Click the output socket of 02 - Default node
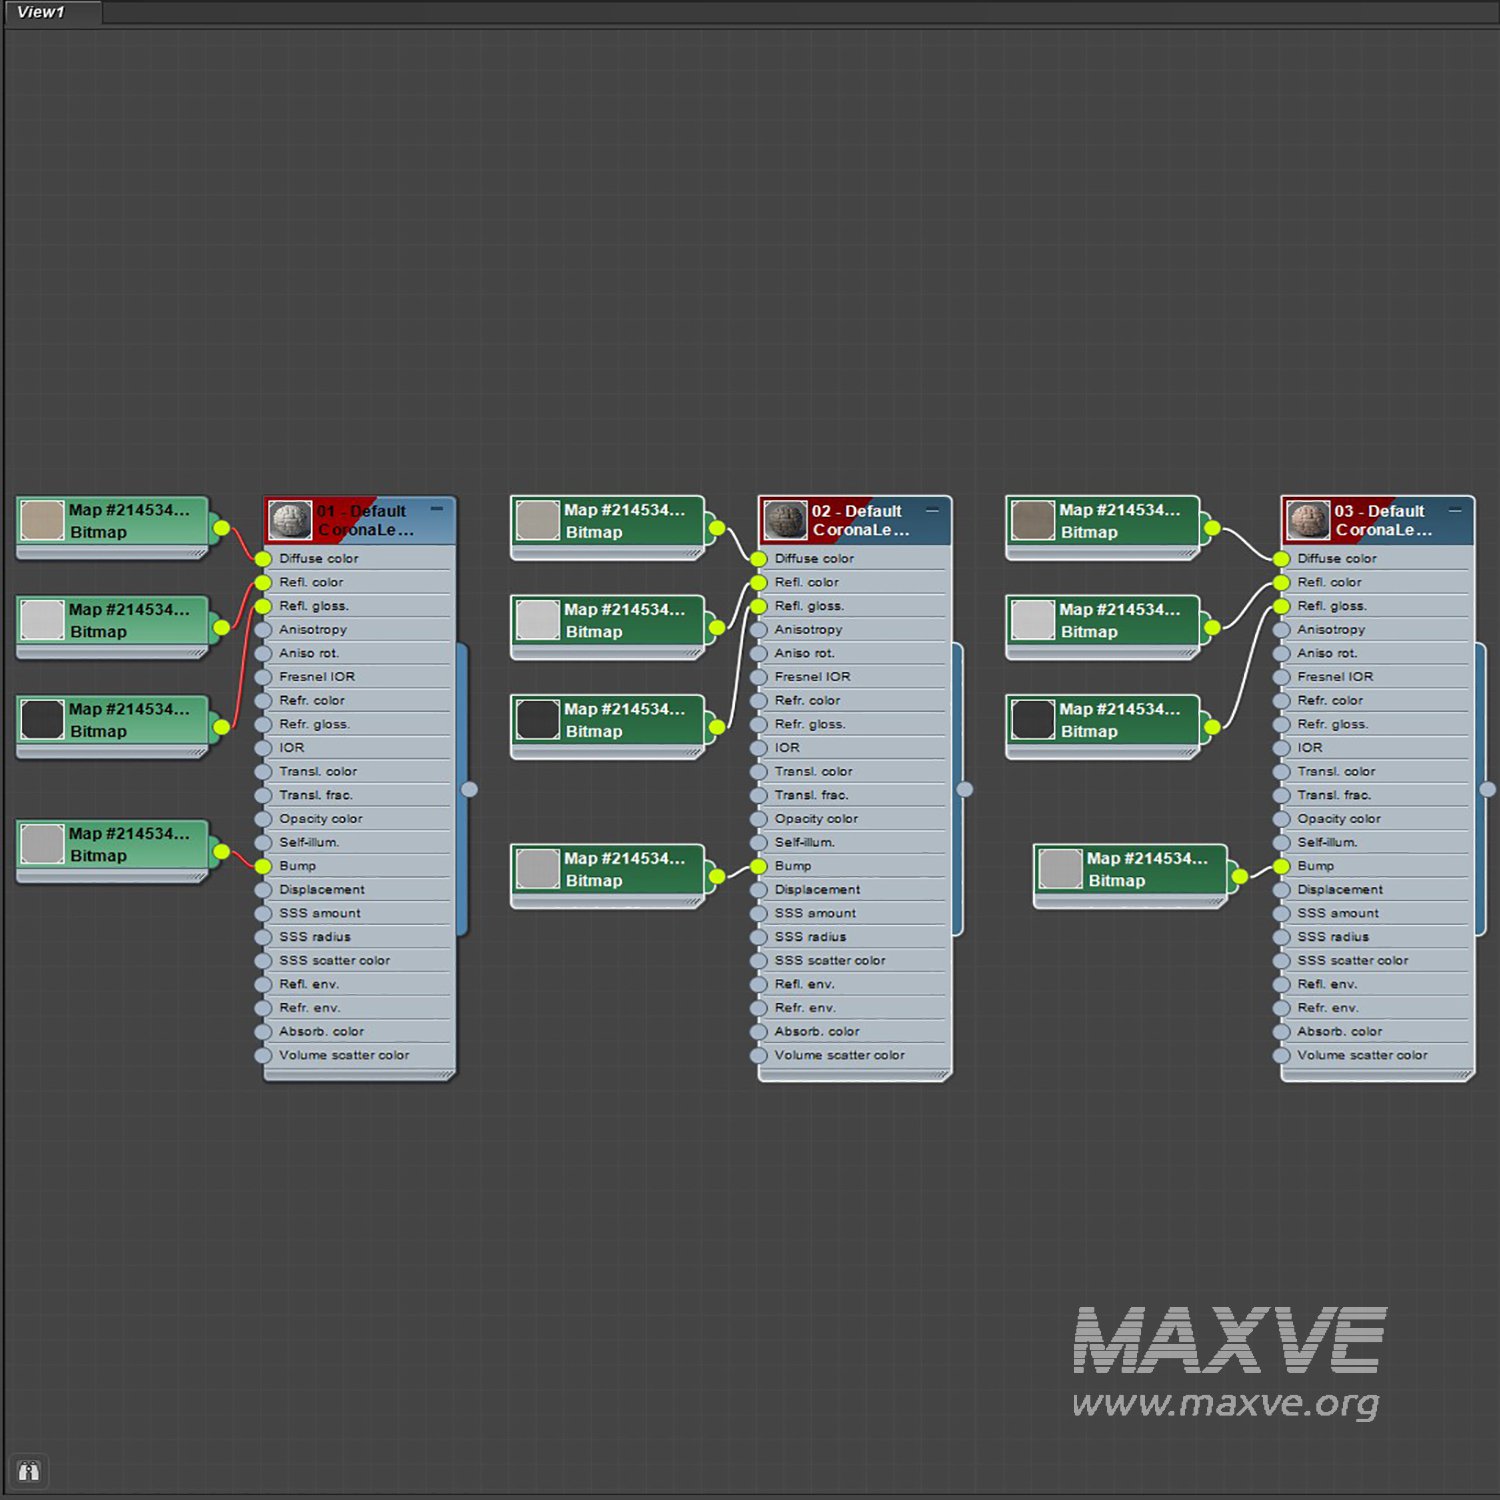 pos(965,789)
